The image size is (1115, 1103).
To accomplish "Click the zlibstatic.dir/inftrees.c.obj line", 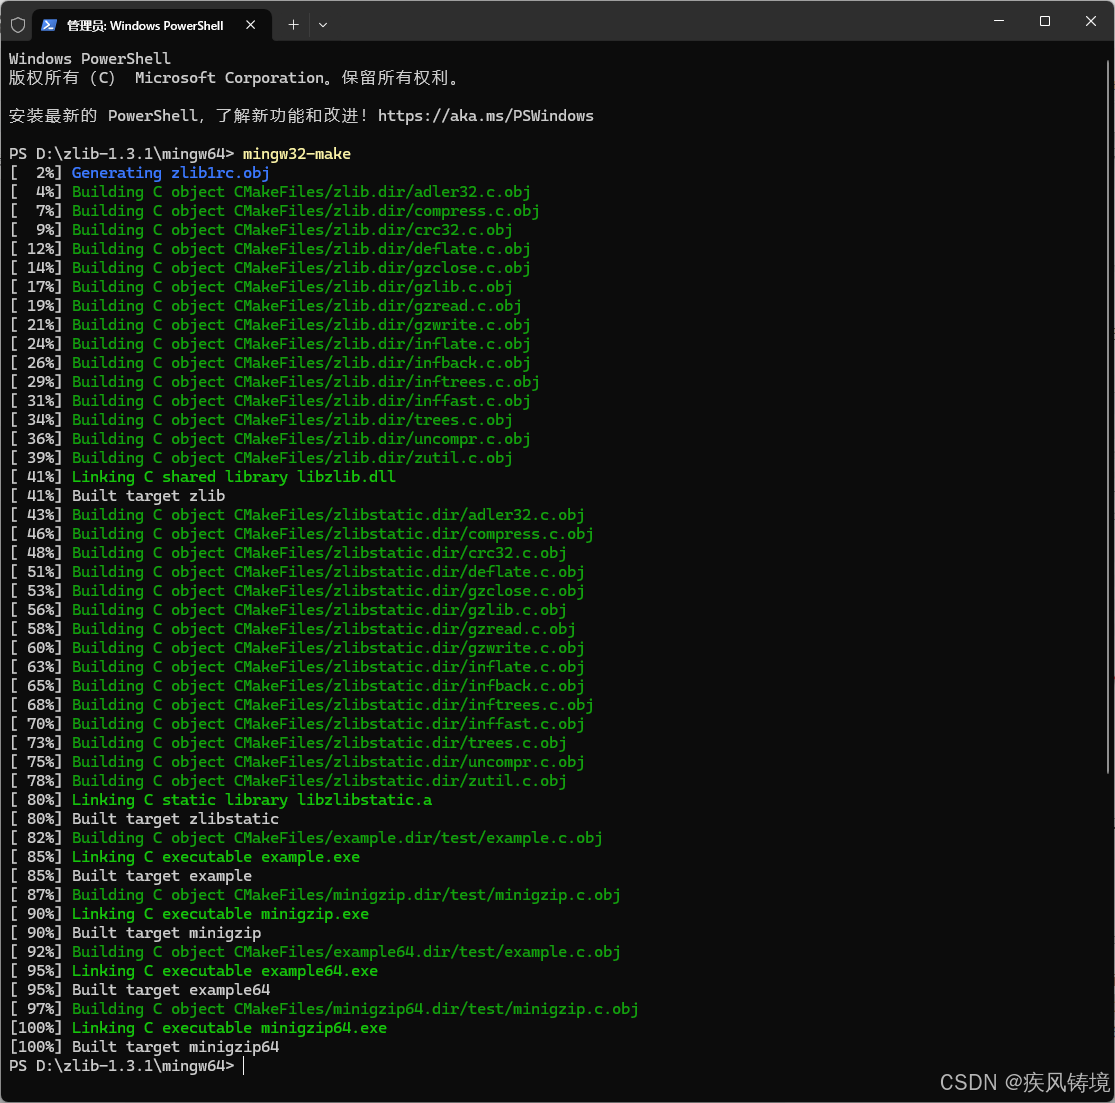I will [x=302, y=705].
